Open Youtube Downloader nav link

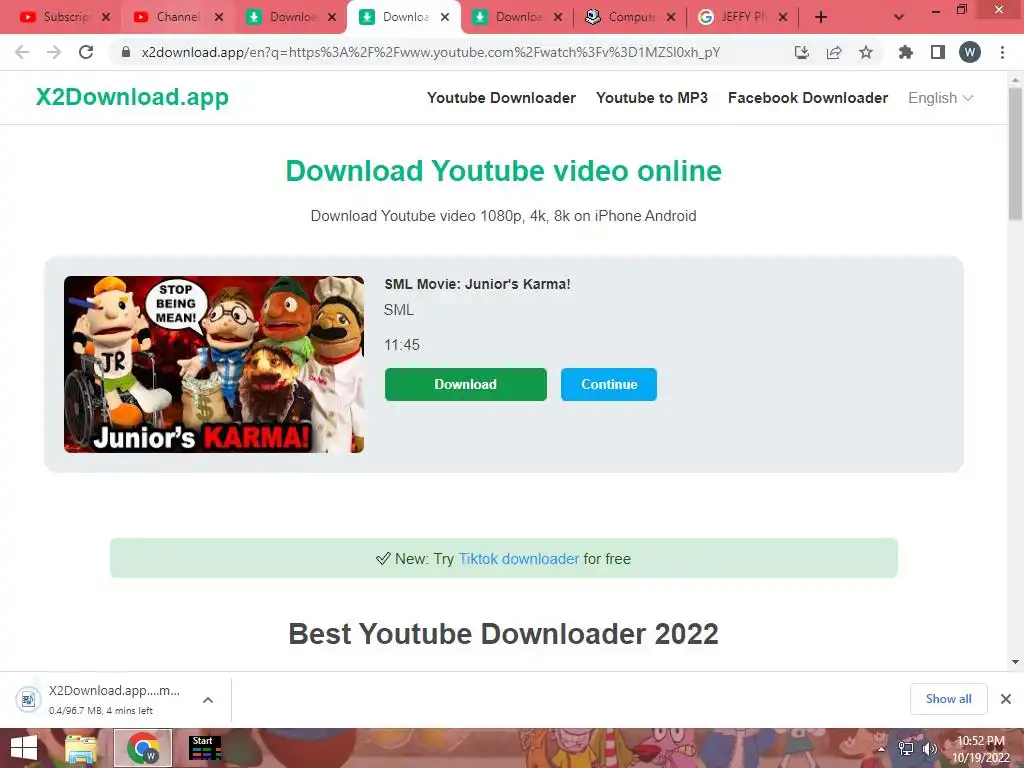click(x=502, y=98)
